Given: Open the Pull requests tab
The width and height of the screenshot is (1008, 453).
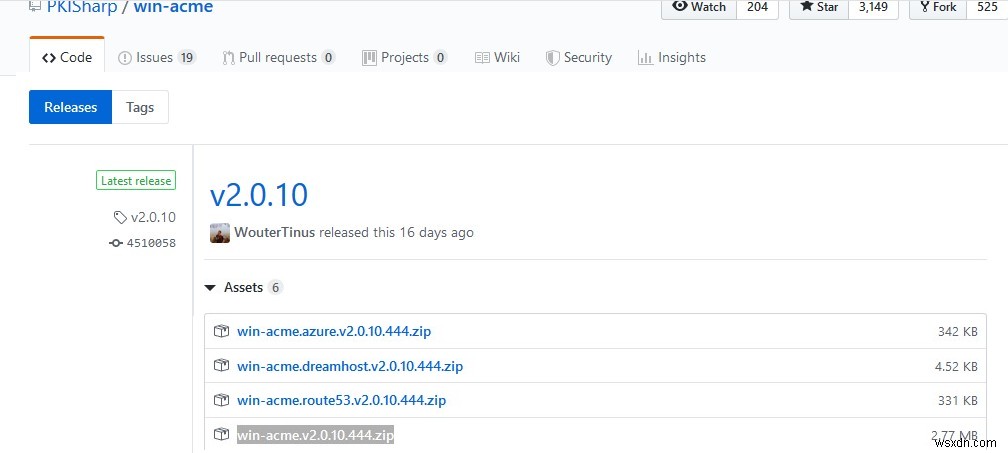Looking at the screenshot, I should pyautogui.click(x=278, y=57).
